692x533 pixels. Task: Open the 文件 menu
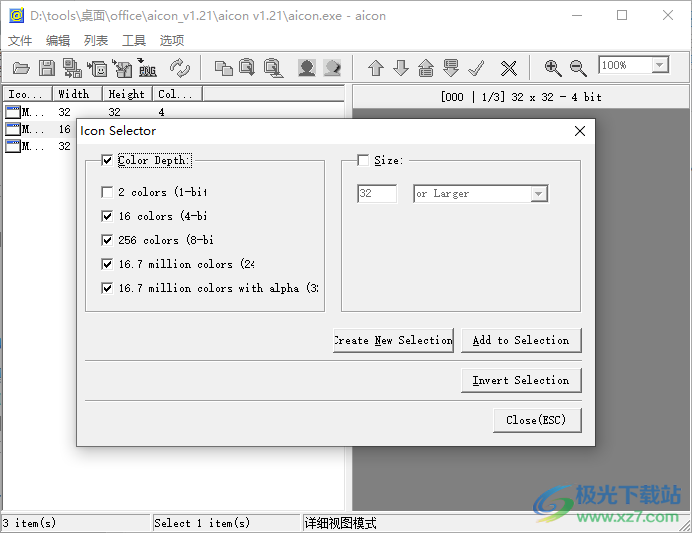coord(20,41)
